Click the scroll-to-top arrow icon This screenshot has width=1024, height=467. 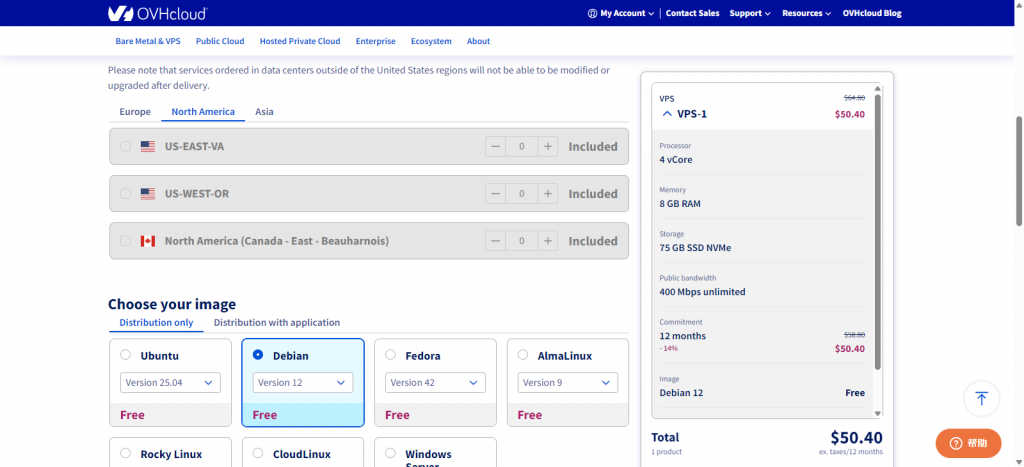click(981, 398)
